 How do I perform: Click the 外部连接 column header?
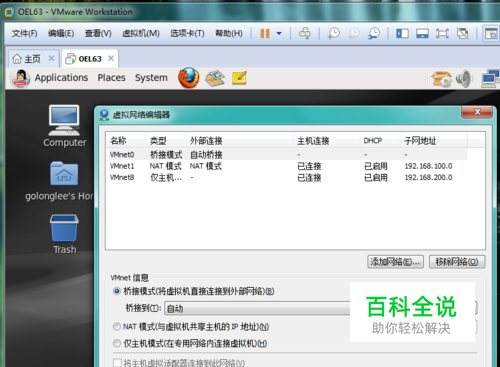(240, 141)
